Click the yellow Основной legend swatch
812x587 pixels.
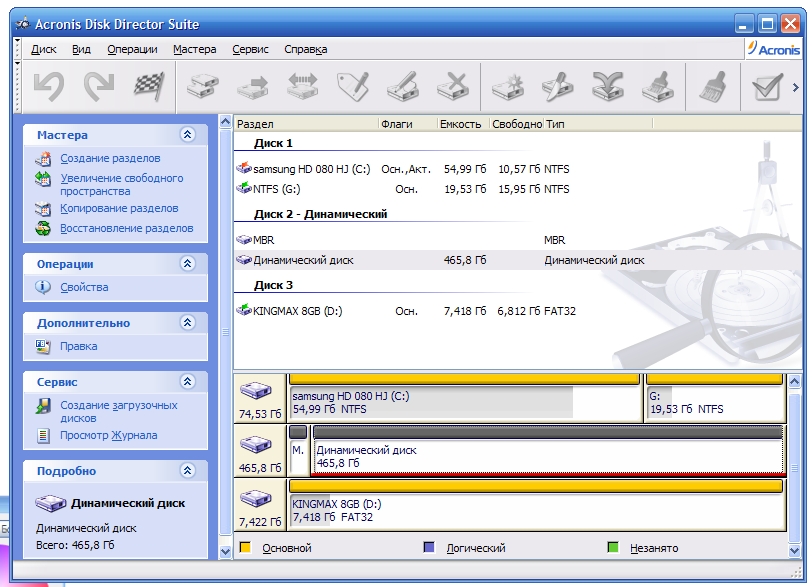pyautogui.click(x=245, y=548)
